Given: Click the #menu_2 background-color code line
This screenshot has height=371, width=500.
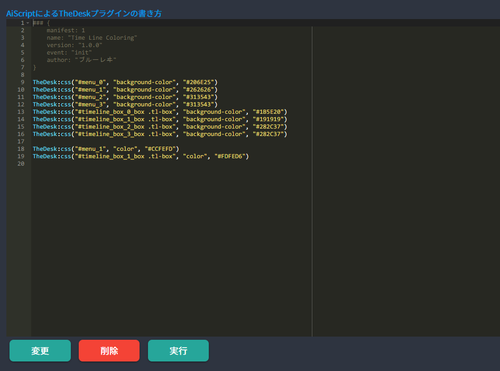Looking at the screenshot, I should pyautogui.click(x=125, y=97).
